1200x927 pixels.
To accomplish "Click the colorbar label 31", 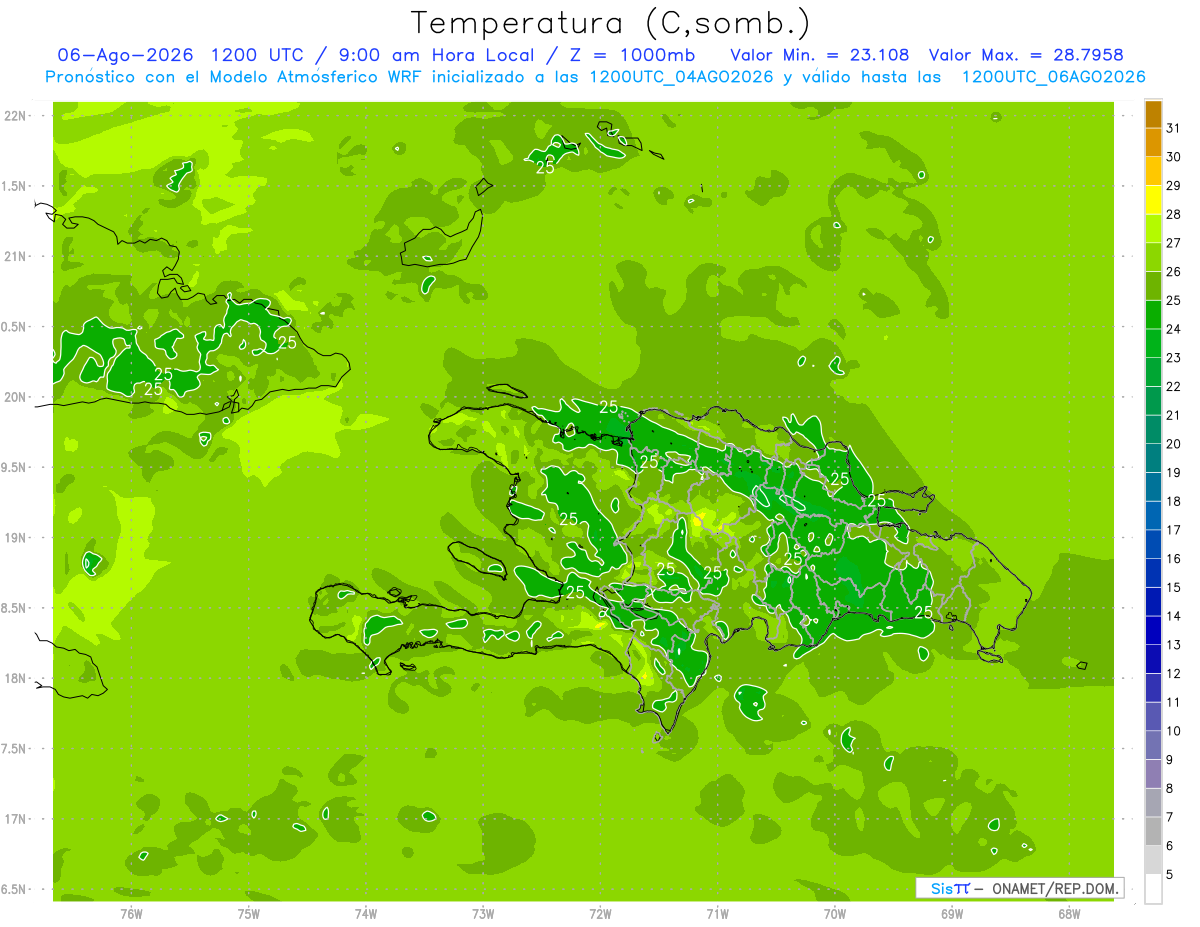I will coord(1173,128).
